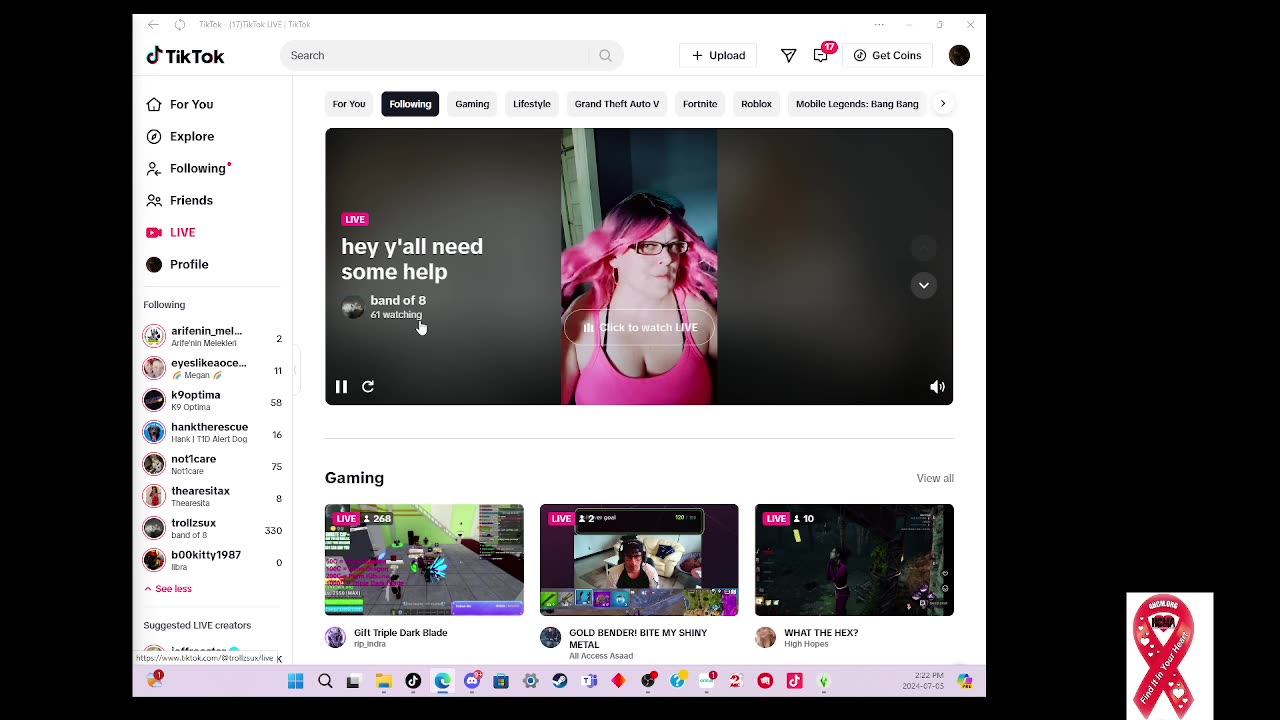Click the TikTok logo

click(185, 56)
